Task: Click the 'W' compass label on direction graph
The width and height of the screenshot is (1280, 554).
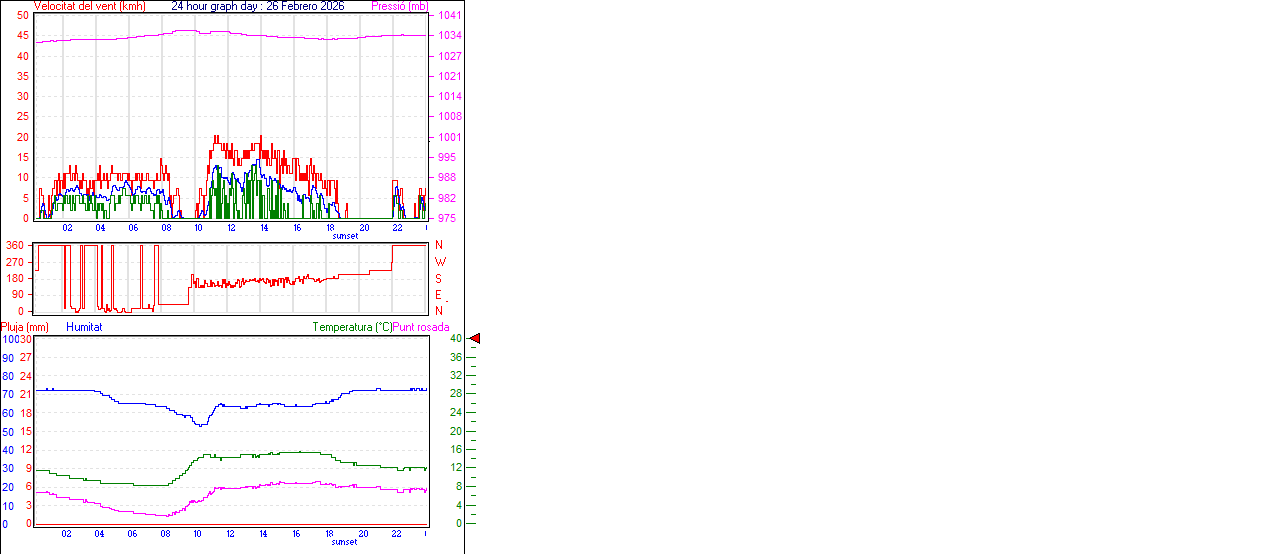Action: (439, 262)
